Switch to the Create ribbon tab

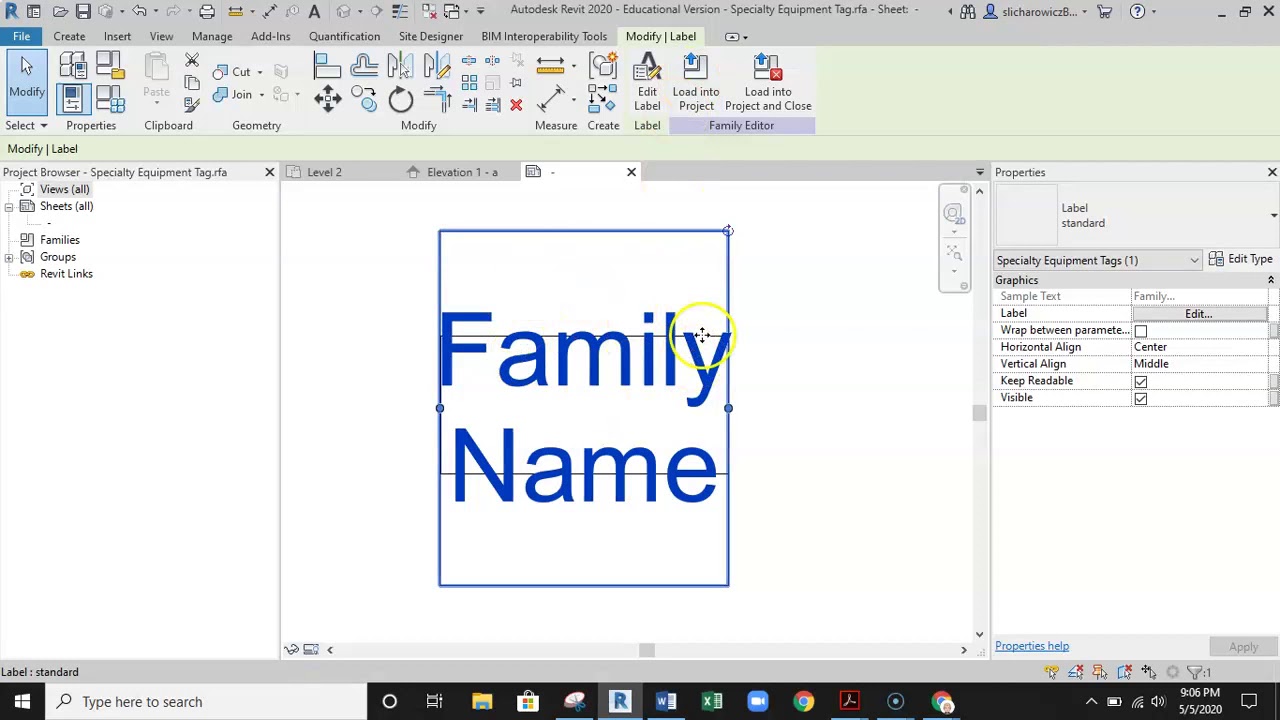click(x=69, y=36)
